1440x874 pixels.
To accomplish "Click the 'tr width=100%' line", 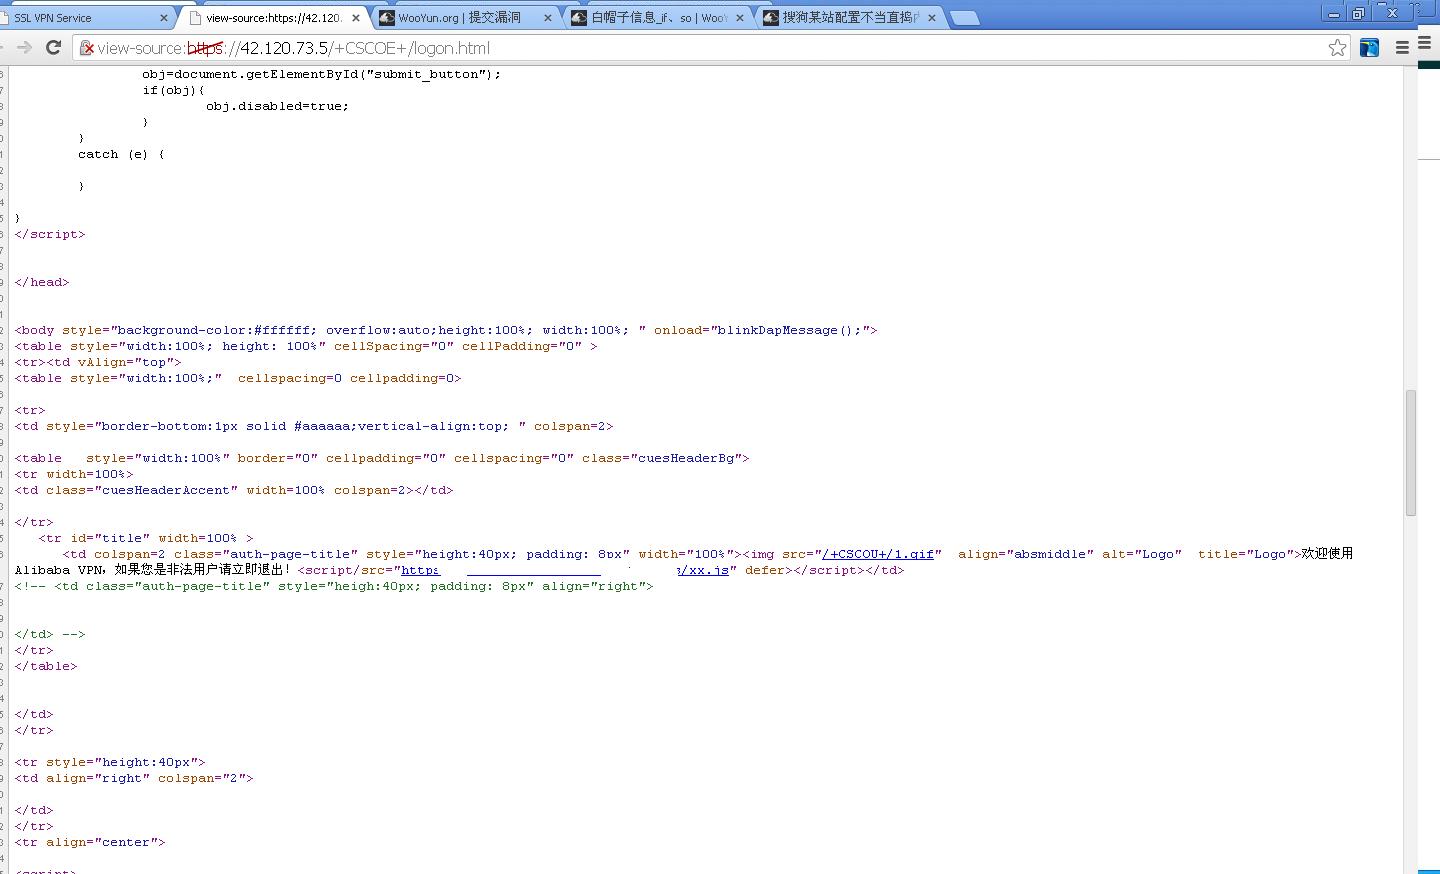I will tap(74, 474).
